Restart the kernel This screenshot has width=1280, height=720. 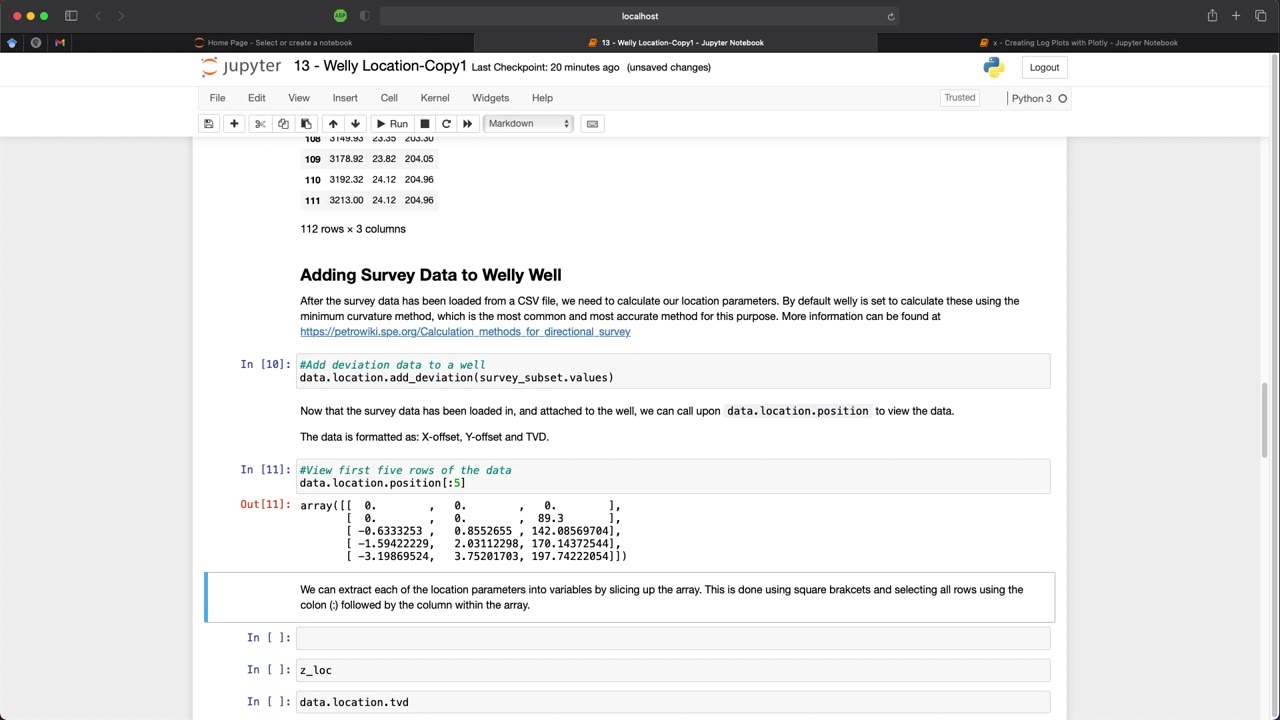coord(446,123)
